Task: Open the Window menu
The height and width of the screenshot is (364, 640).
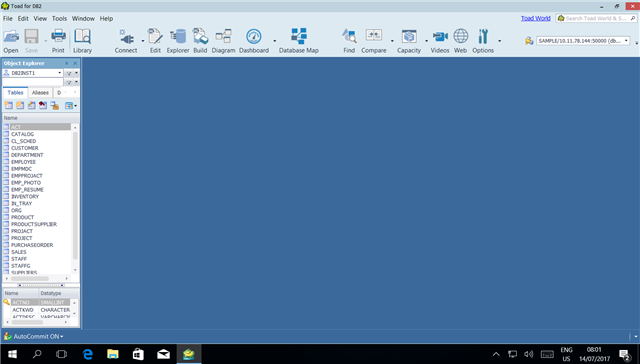Action: (83, 18)
